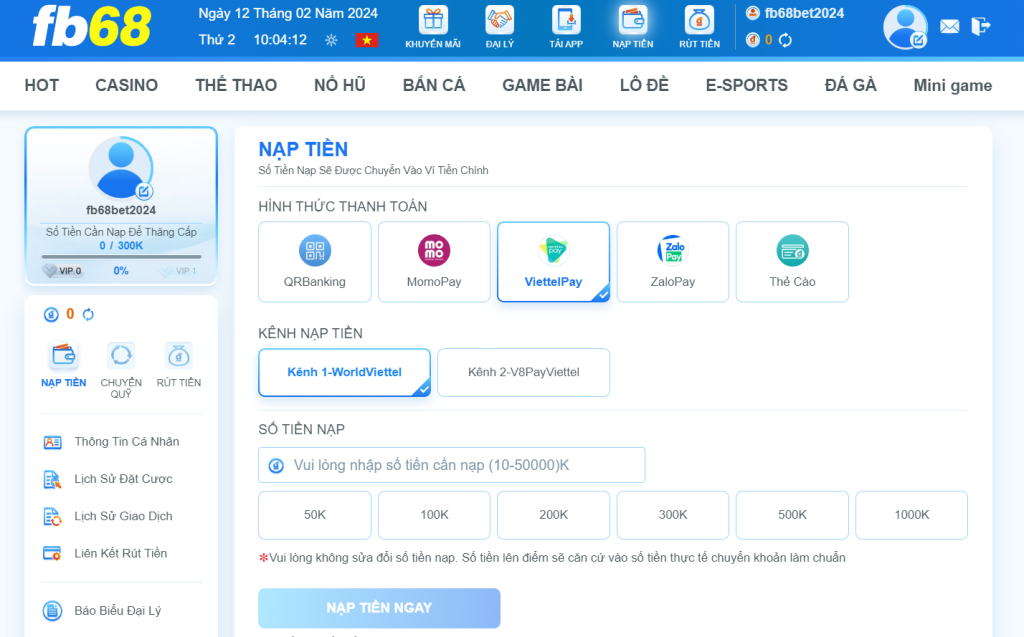This screenshot has height=637, width=1024.
Task: Choose ZaloPay payment method
Action: pyautogui.click(x=672, y=262)
